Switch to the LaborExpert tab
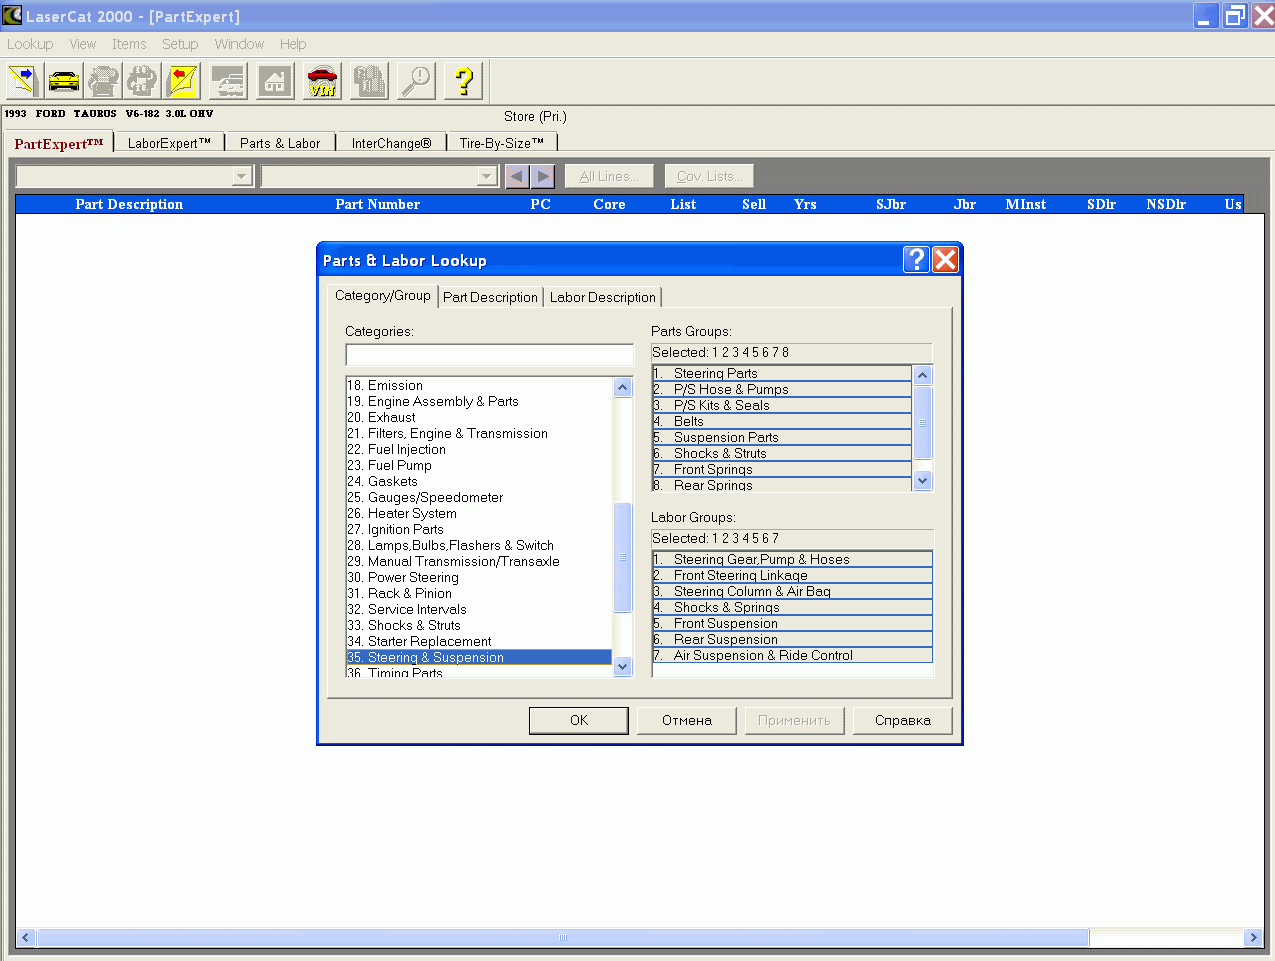Screen dimensions: 1275x961 coord(169,143)
